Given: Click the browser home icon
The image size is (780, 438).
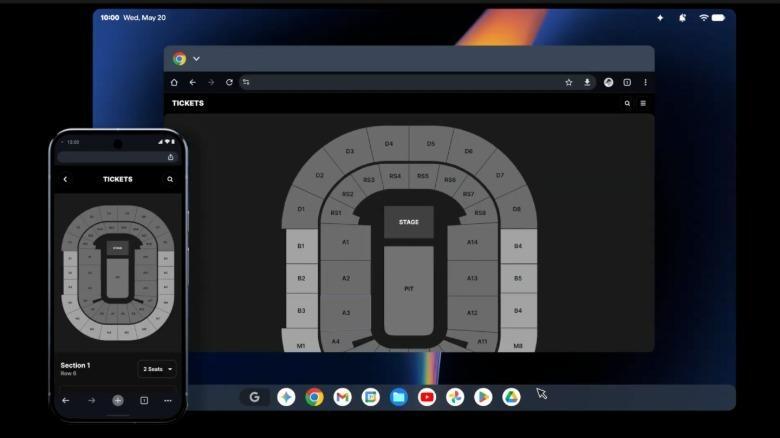Looking at the screenshot, I should point(174,82).
